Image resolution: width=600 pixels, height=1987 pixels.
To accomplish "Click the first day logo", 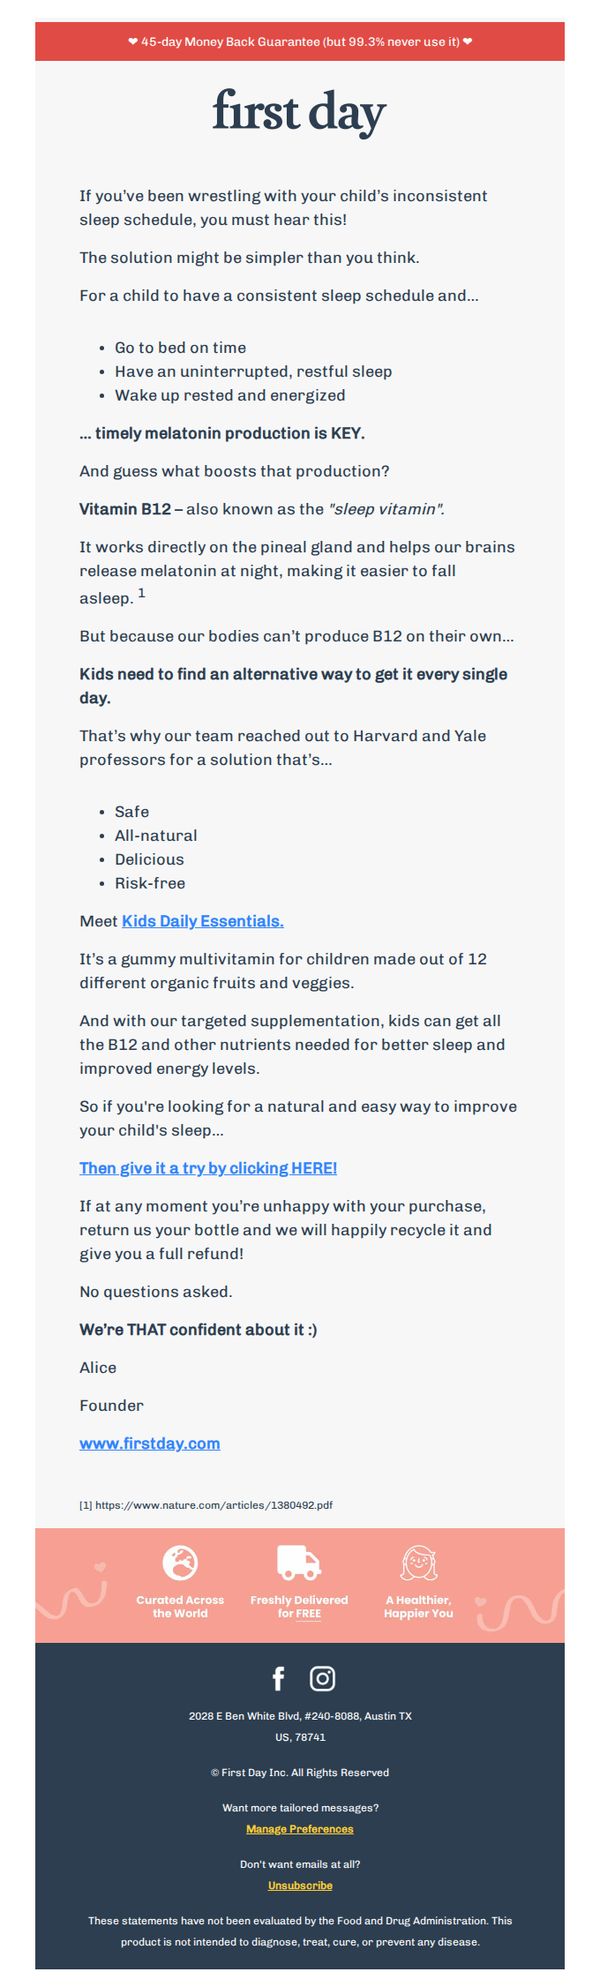I will [299, 112].
